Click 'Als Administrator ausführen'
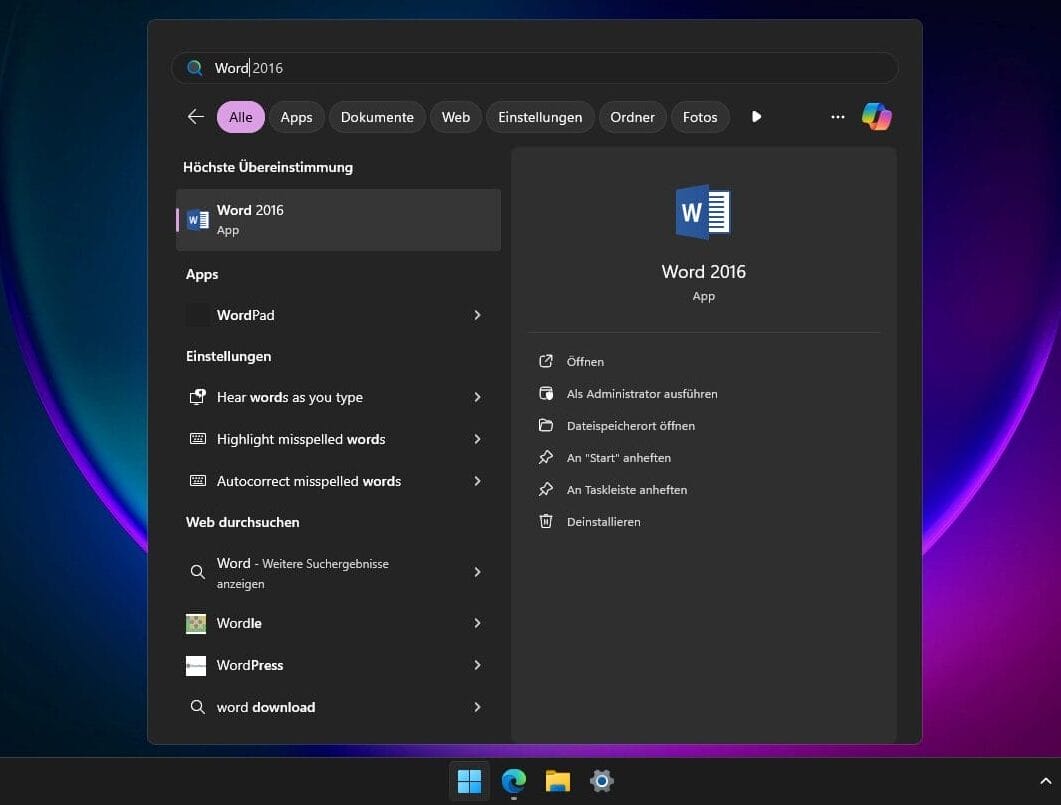 [x=641, y=394]
